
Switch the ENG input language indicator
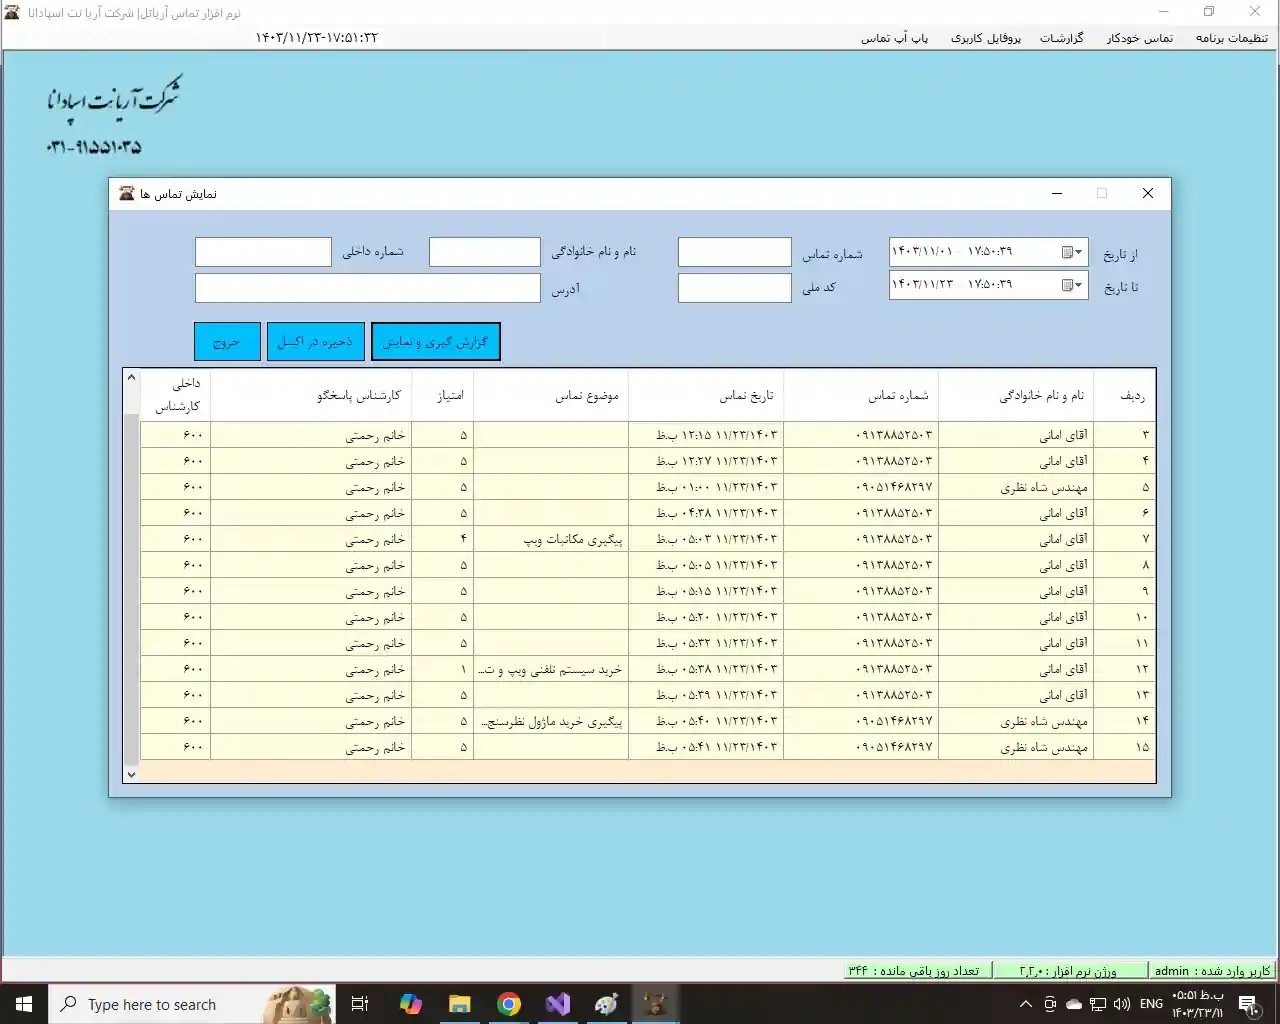(1151, 1004)
